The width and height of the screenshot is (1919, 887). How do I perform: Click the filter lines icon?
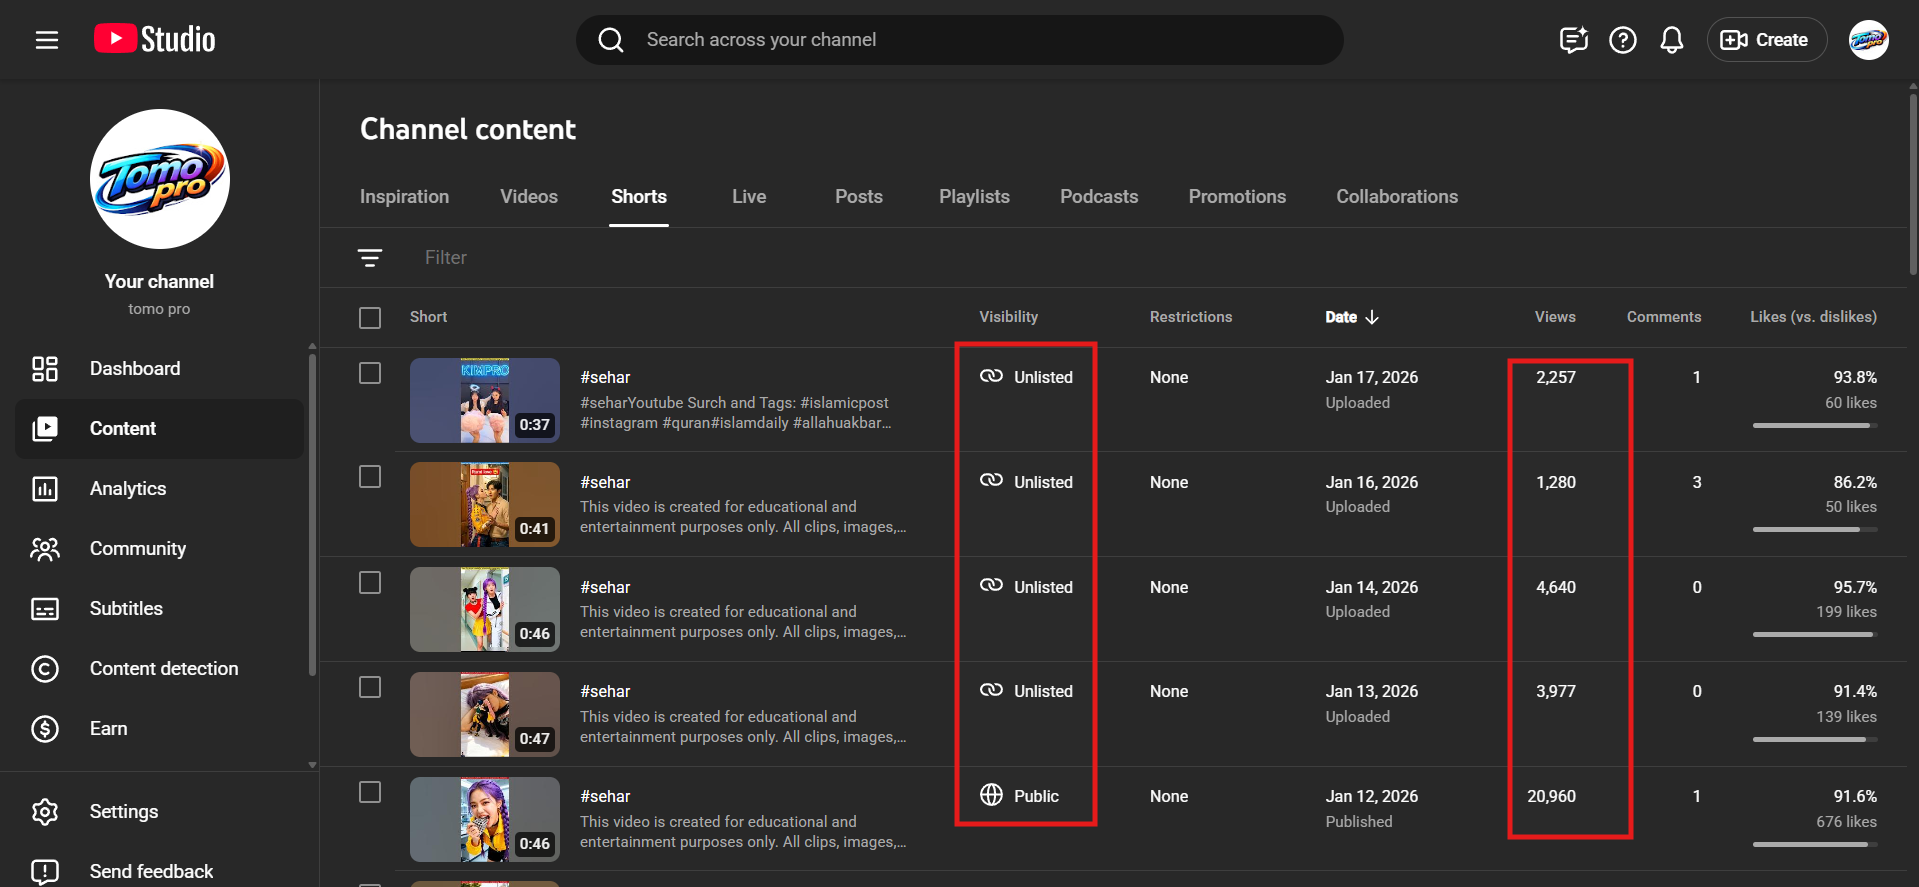[370, 258]
